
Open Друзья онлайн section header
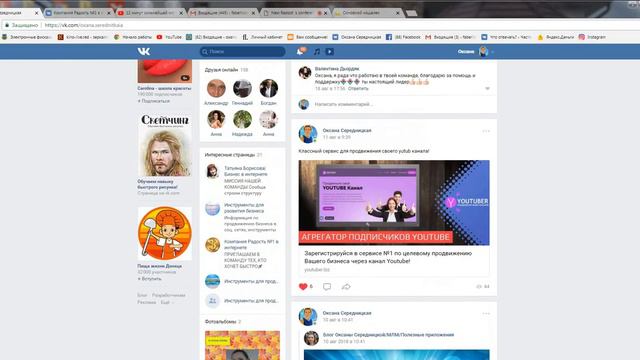coord(227,70)
